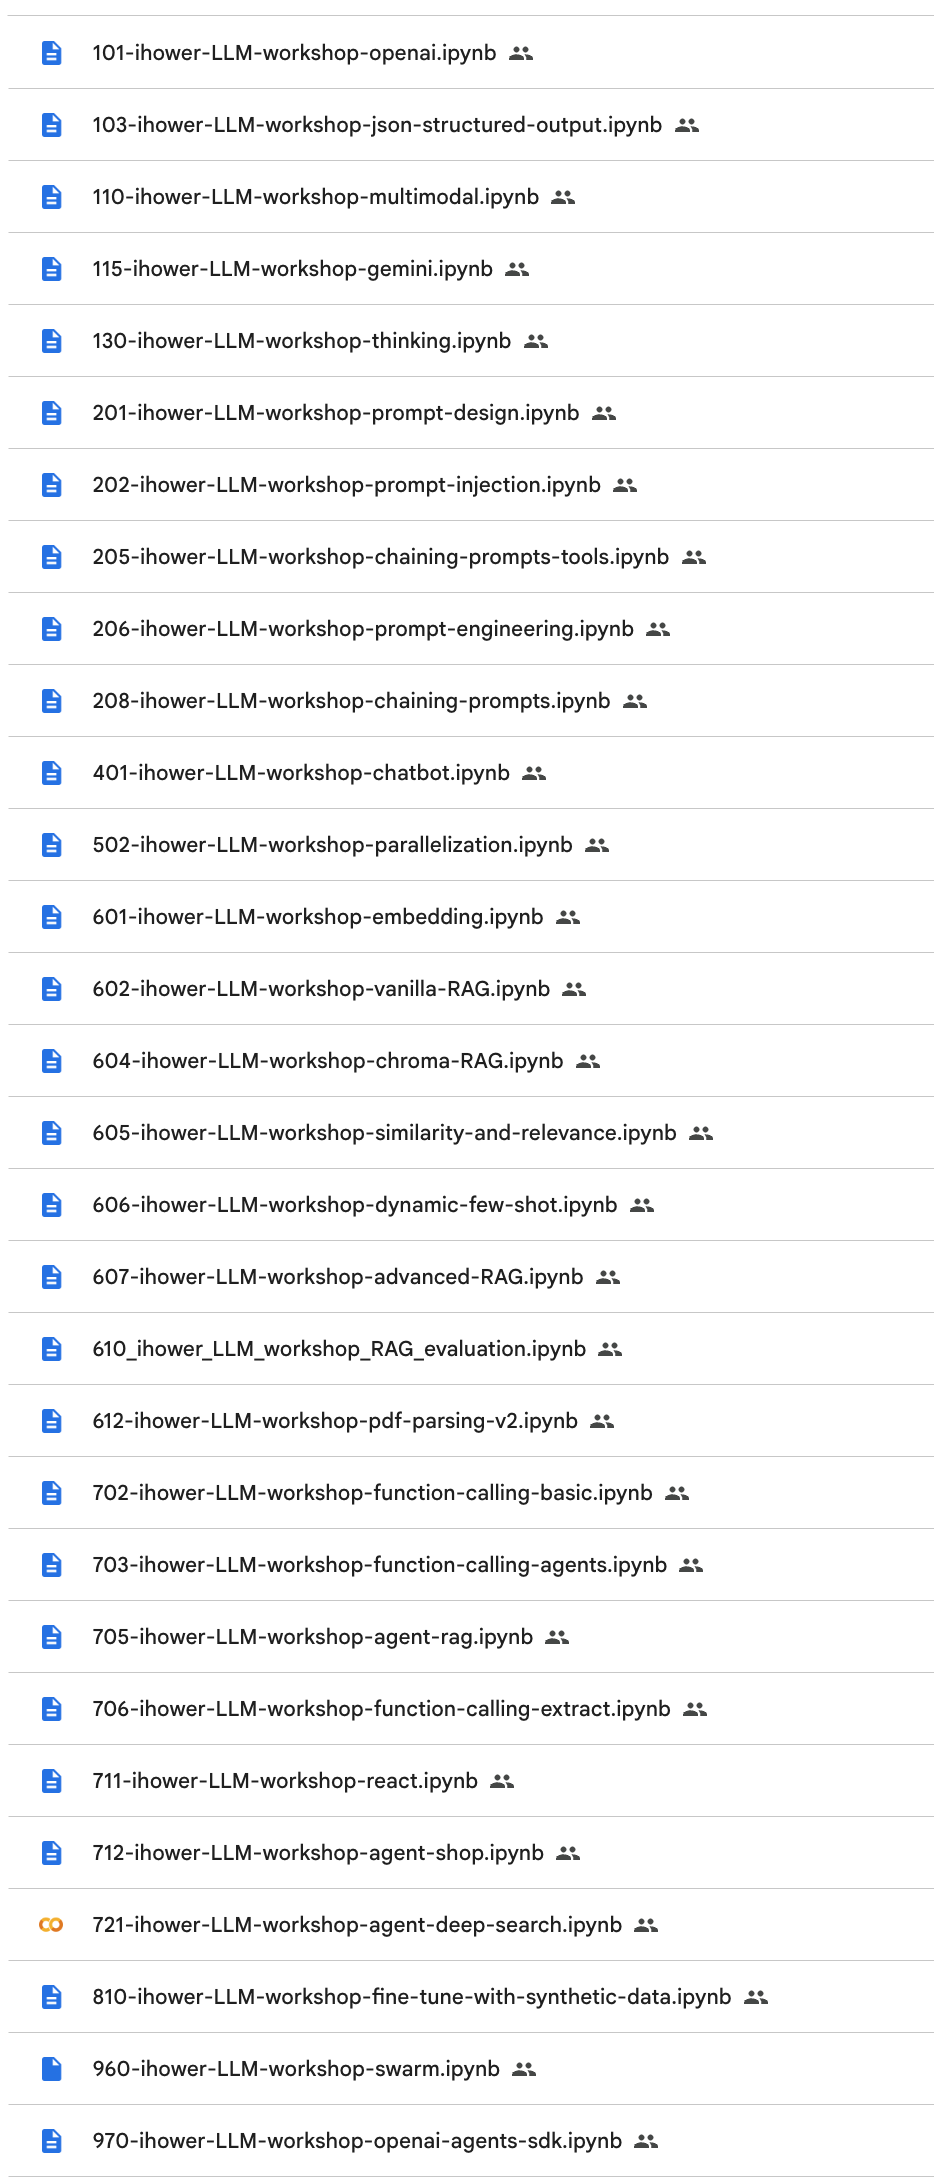The height and width of the screenshot is (2180, 934).
Task: Select the 130-ihower-LLM-workshop-thinking.ipynb file
Action: tap(301, 341)
